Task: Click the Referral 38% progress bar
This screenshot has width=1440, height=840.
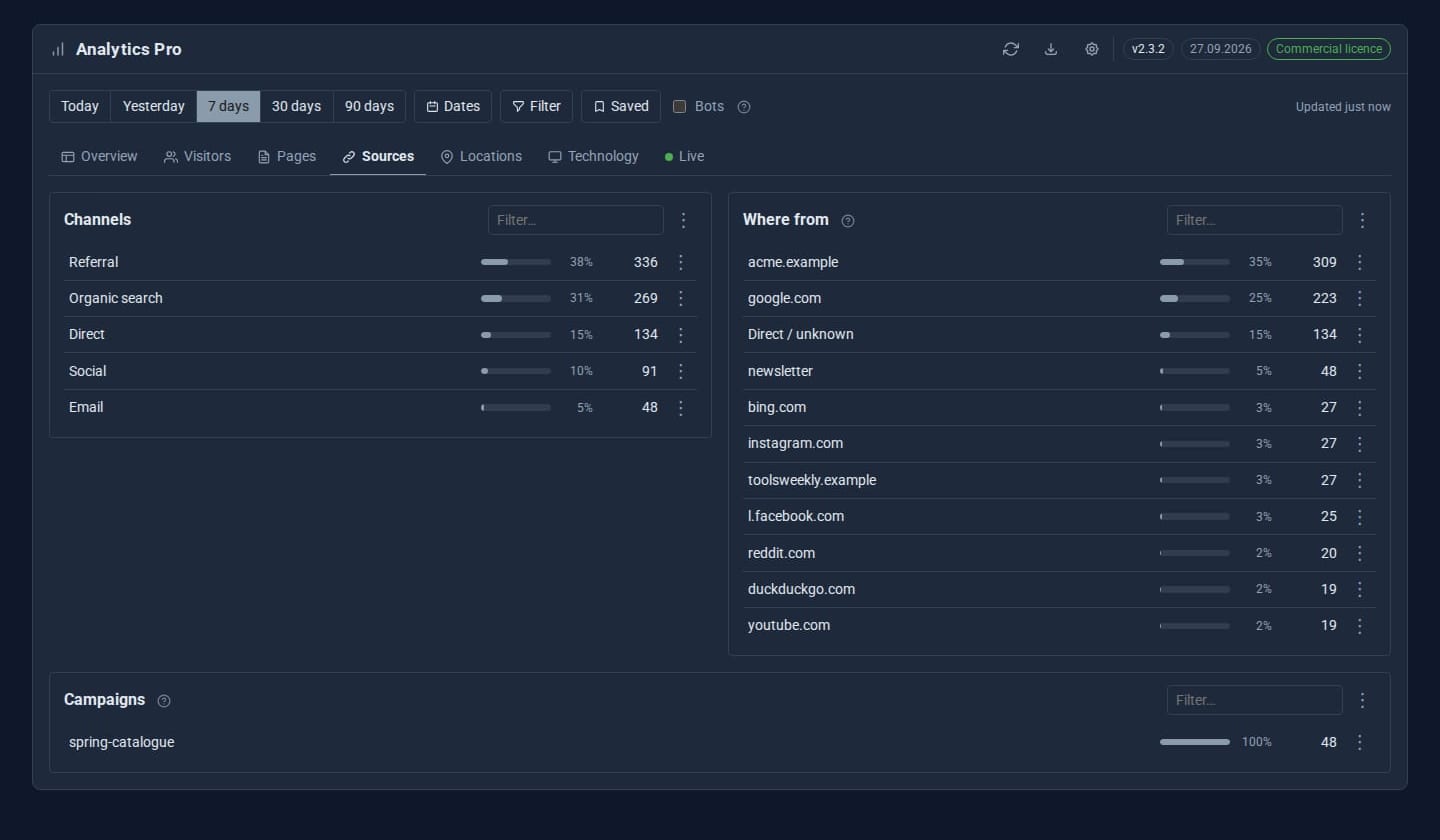Action: [x=516, y=262]
